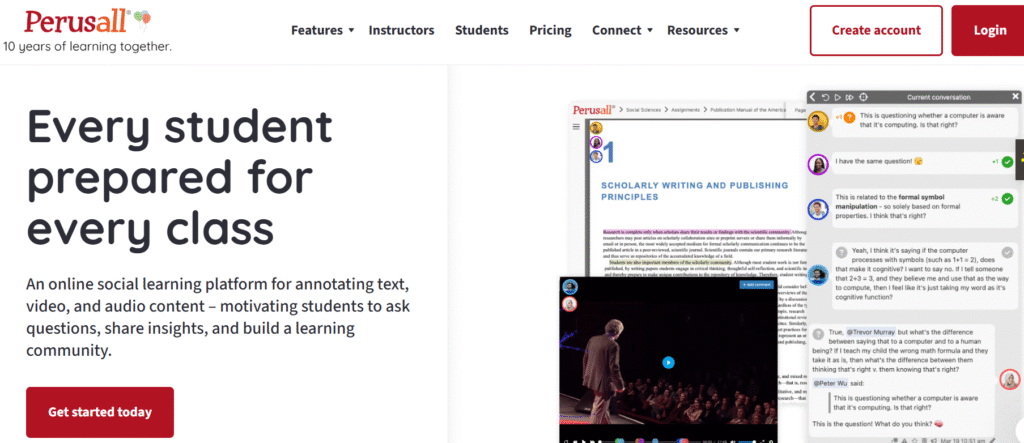Viewport: 1024px width, 443px height.
Task: Close the Current conversation panel
Action: [x=1015, y=97]
